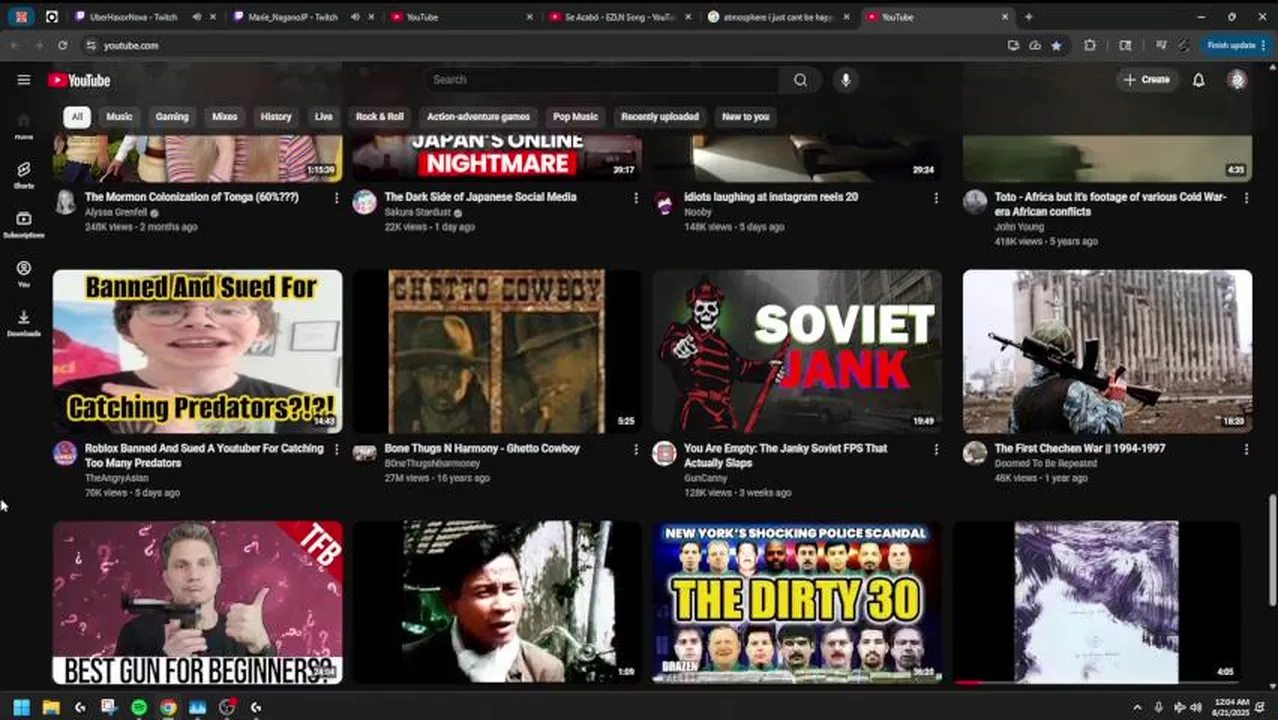
Task: Select the Rock & Roll filter chip
Action: pos(380,117)
